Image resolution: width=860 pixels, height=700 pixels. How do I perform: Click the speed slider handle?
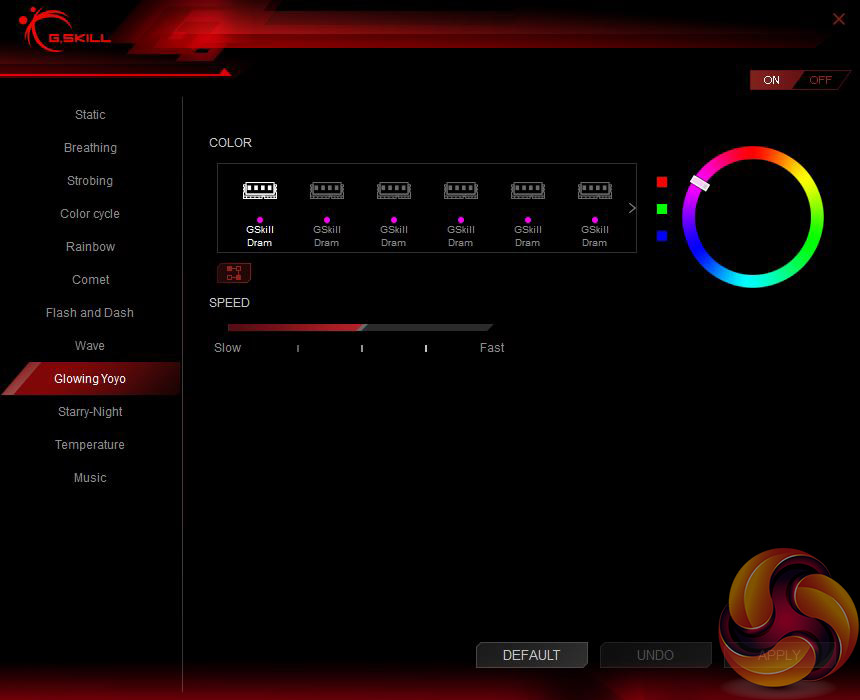coord(363,328)
